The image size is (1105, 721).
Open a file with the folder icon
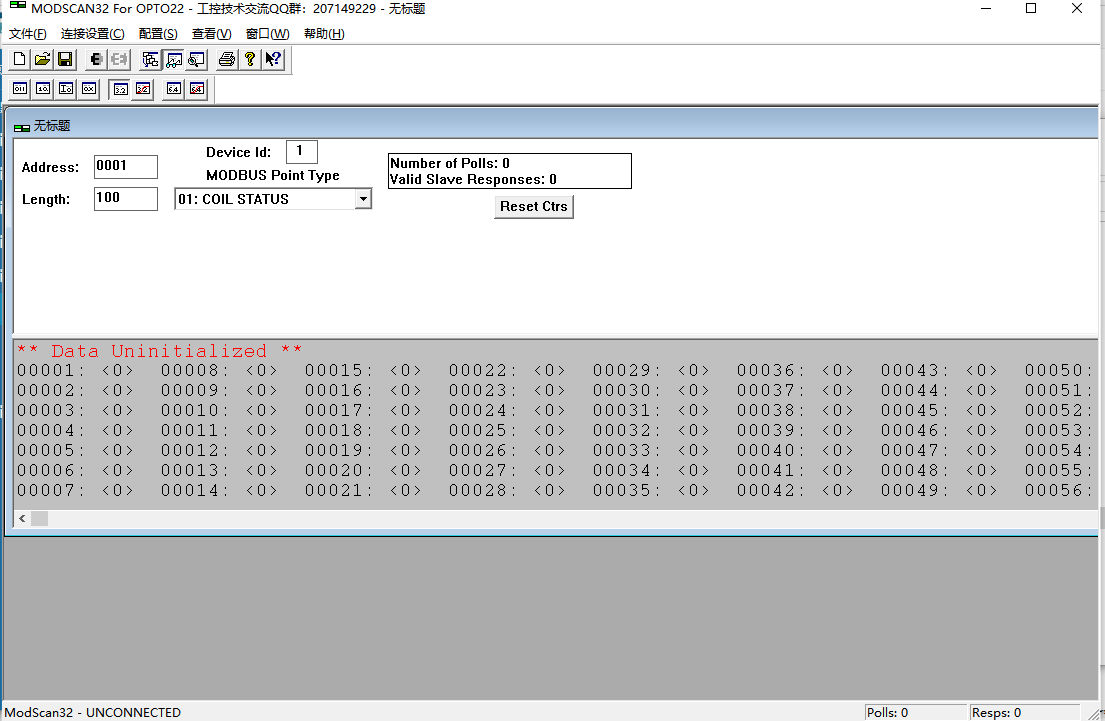click(x=42, y=60)
